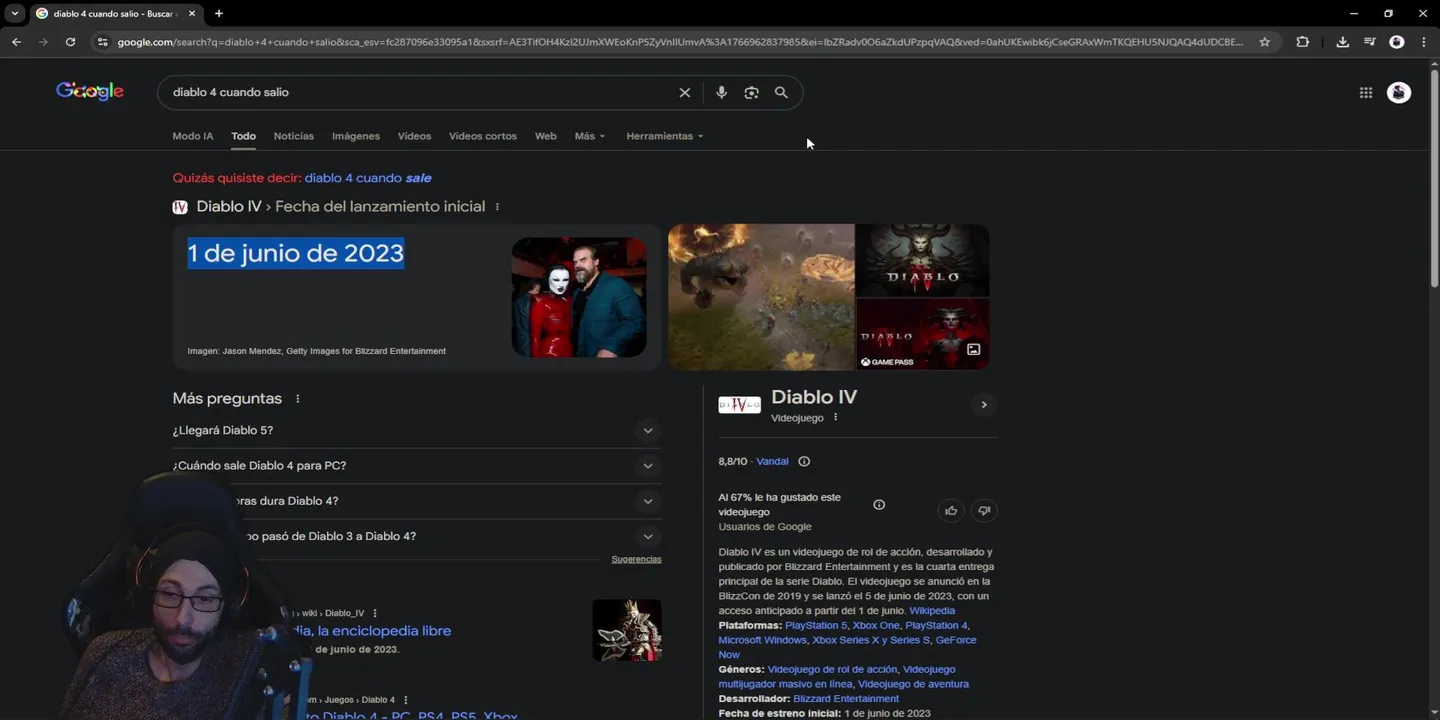The width and height of the screenshot is (1440, 720).
Task: Open the Google account avatar
Action: point(1399,92)
